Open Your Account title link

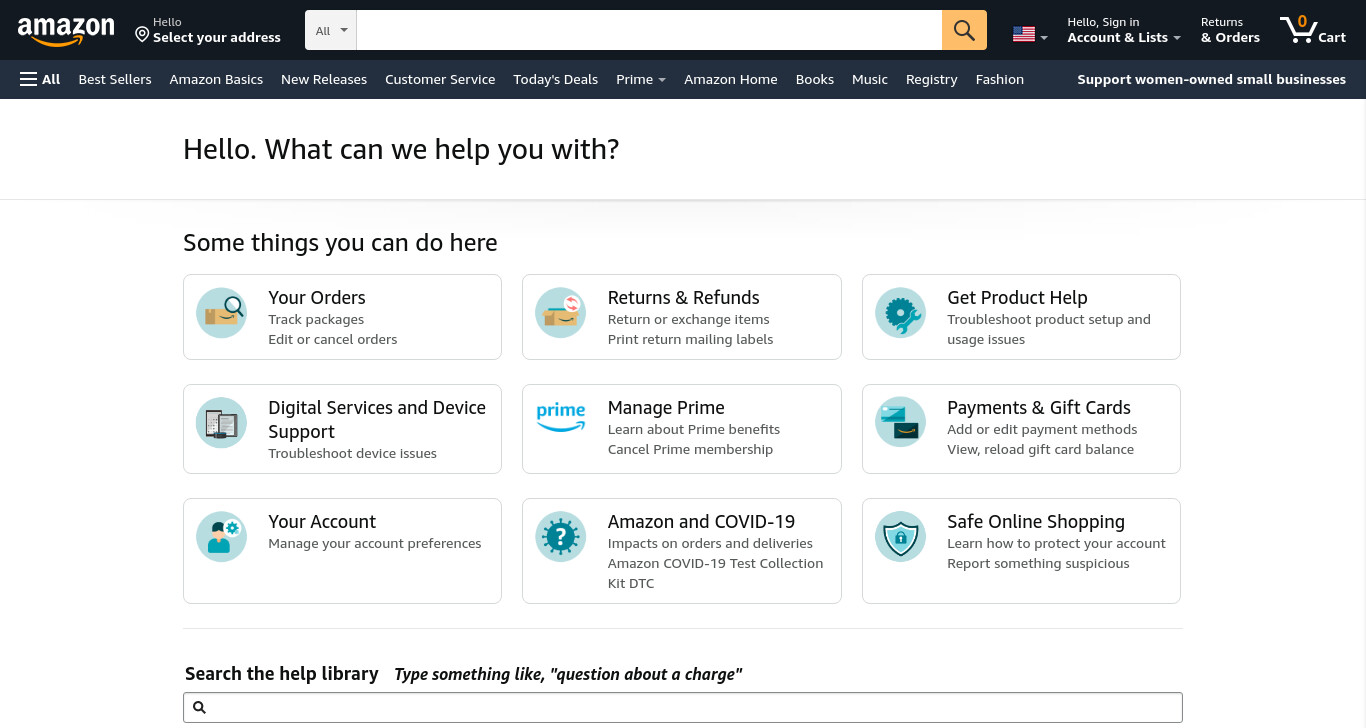[322, 522]
